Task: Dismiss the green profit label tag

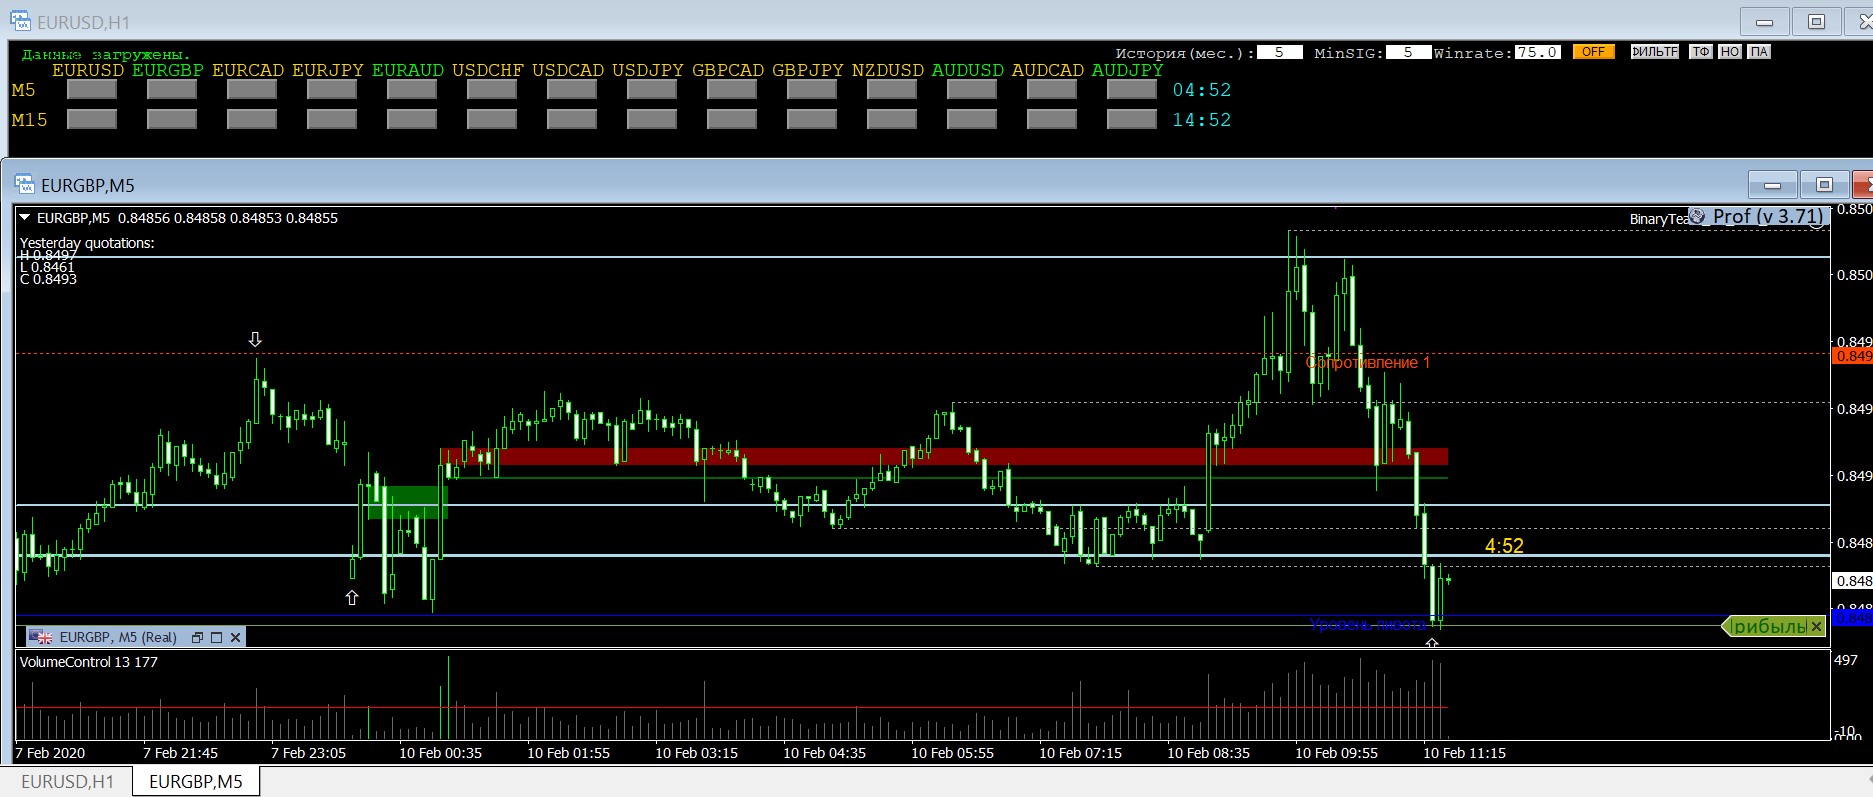Action: [1816, 626]
